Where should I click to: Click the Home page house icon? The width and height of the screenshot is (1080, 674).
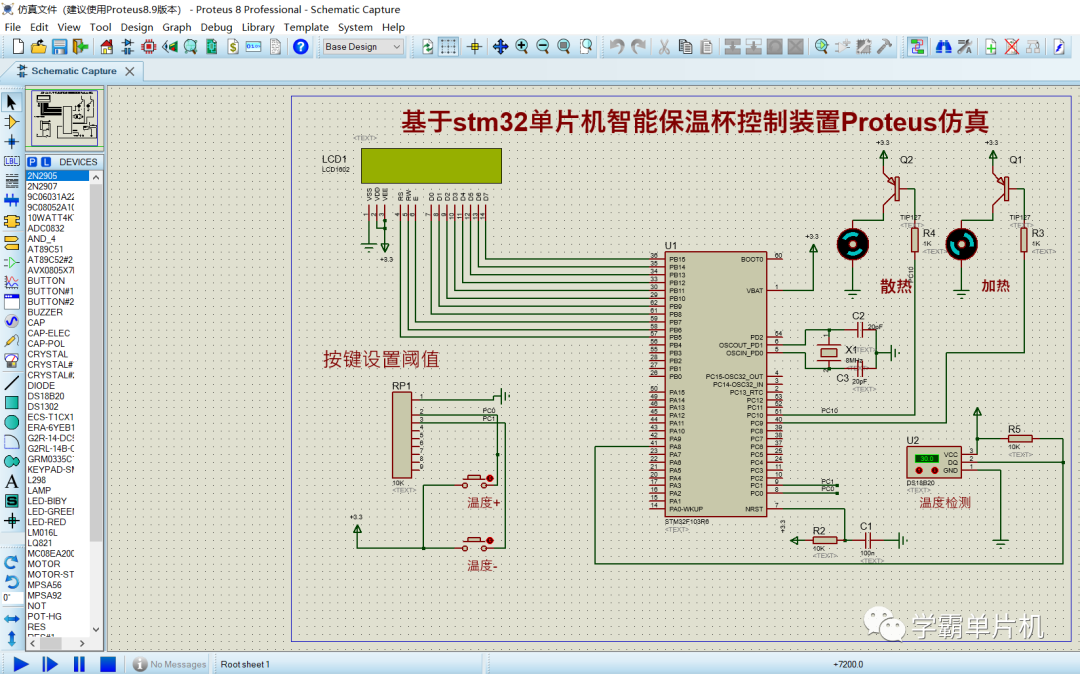[106, 47]
